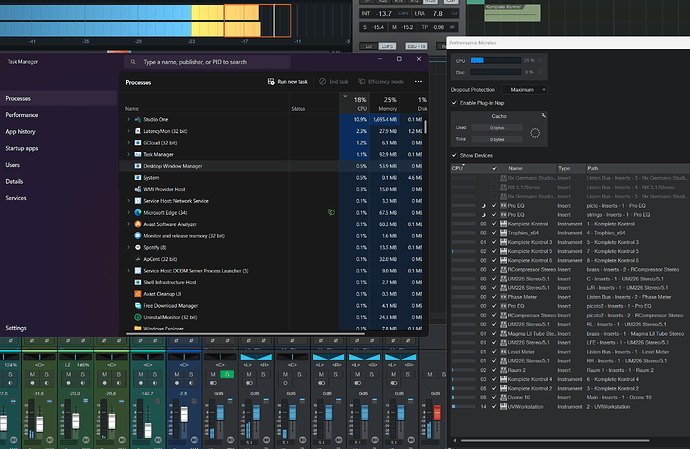
Task: Disable the Enable Plug-in Nap checkbox
Action: pos(456,103)
